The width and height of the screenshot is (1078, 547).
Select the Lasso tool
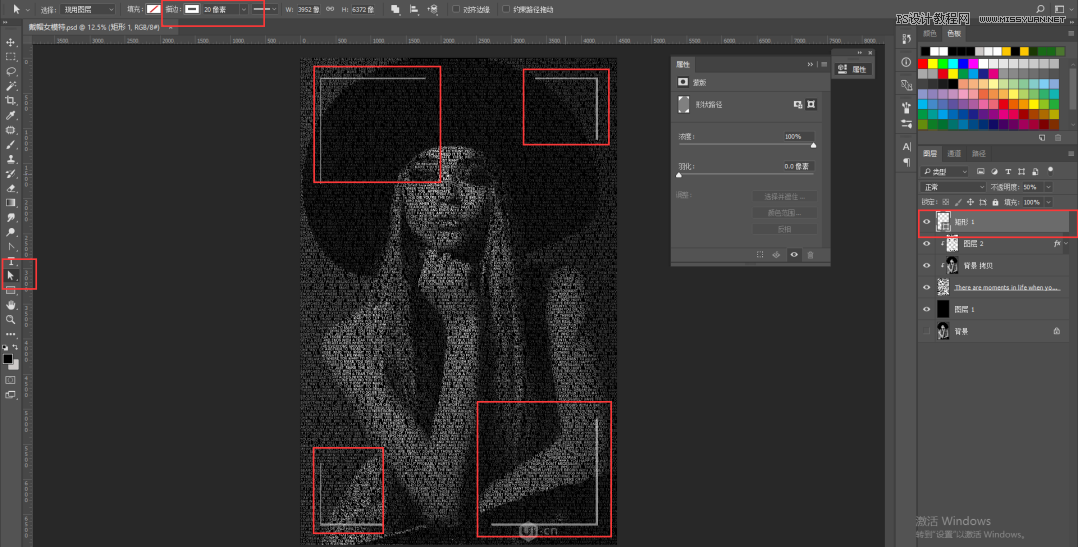point(10,71)
